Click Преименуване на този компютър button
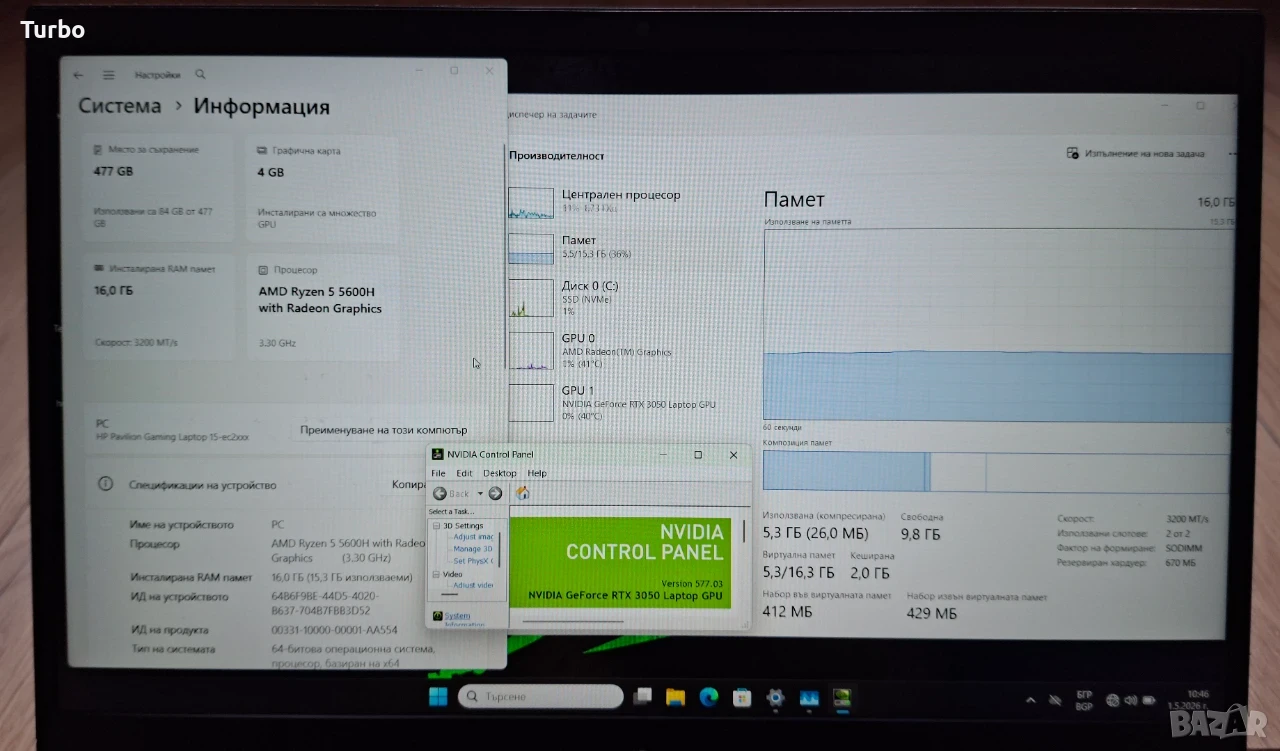 click(x=384, y=430)
